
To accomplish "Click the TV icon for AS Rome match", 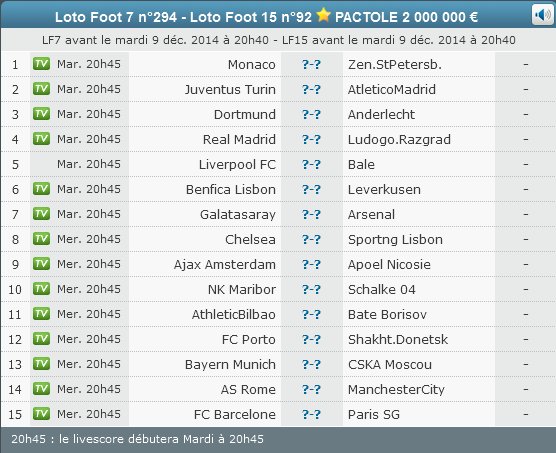I will pos(41,389).
